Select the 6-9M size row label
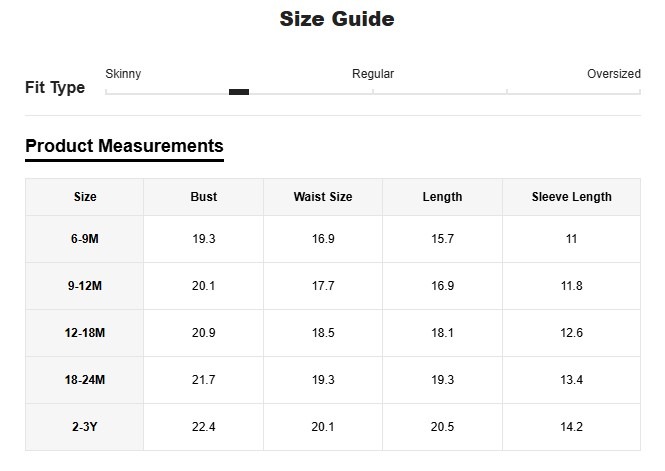This screenshot has width=665, height=471. coord(85,239)
